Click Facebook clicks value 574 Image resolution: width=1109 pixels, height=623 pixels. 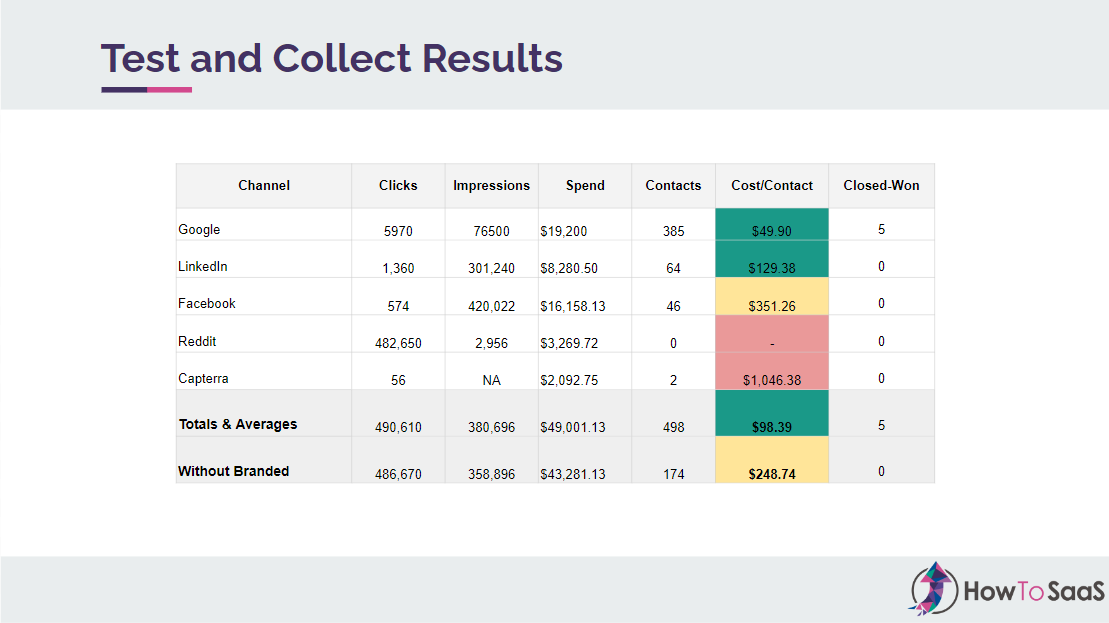(x=398, y=306)
